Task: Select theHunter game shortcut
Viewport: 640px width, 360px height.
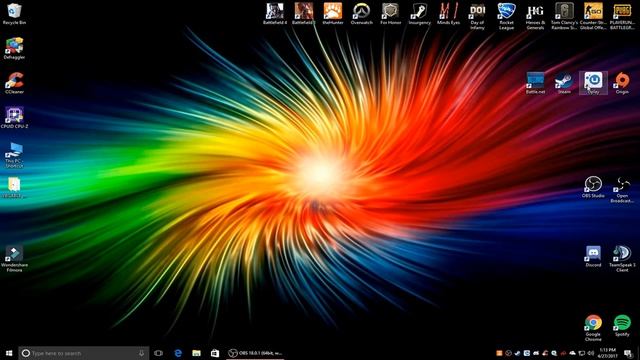Action: [x=333, y=13]
